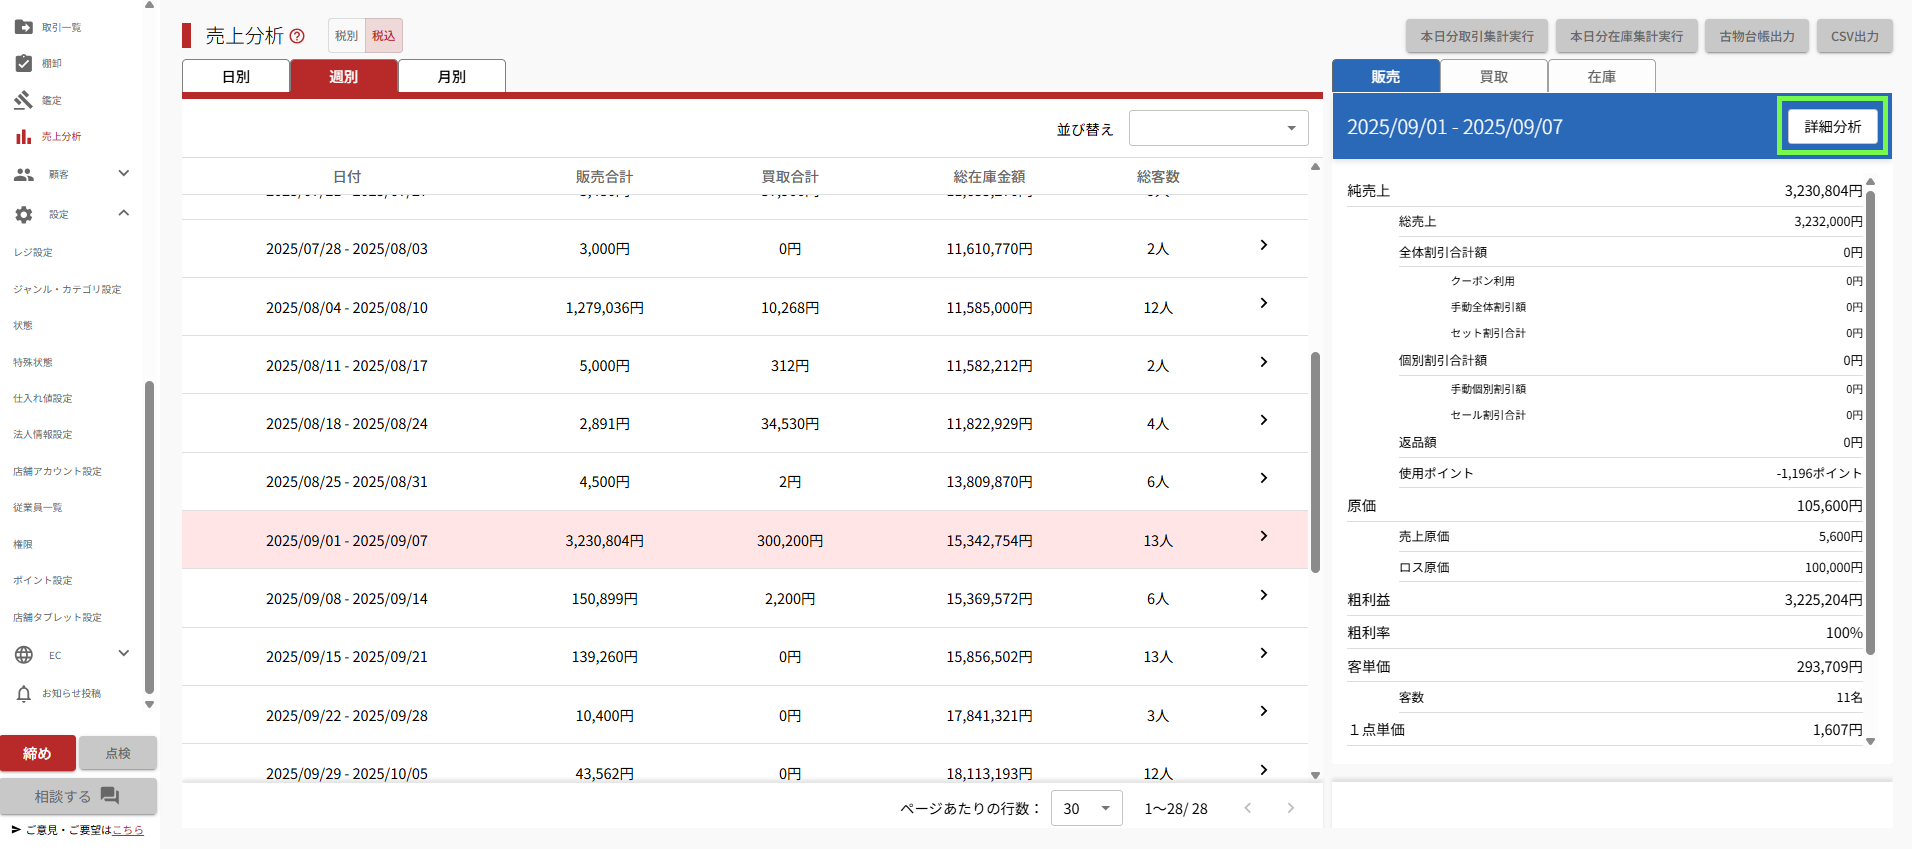This screenshot has height=851, width=1912.
Task: Open the 鑑定 appraisal gavel icon
Action: click(24, 100)
